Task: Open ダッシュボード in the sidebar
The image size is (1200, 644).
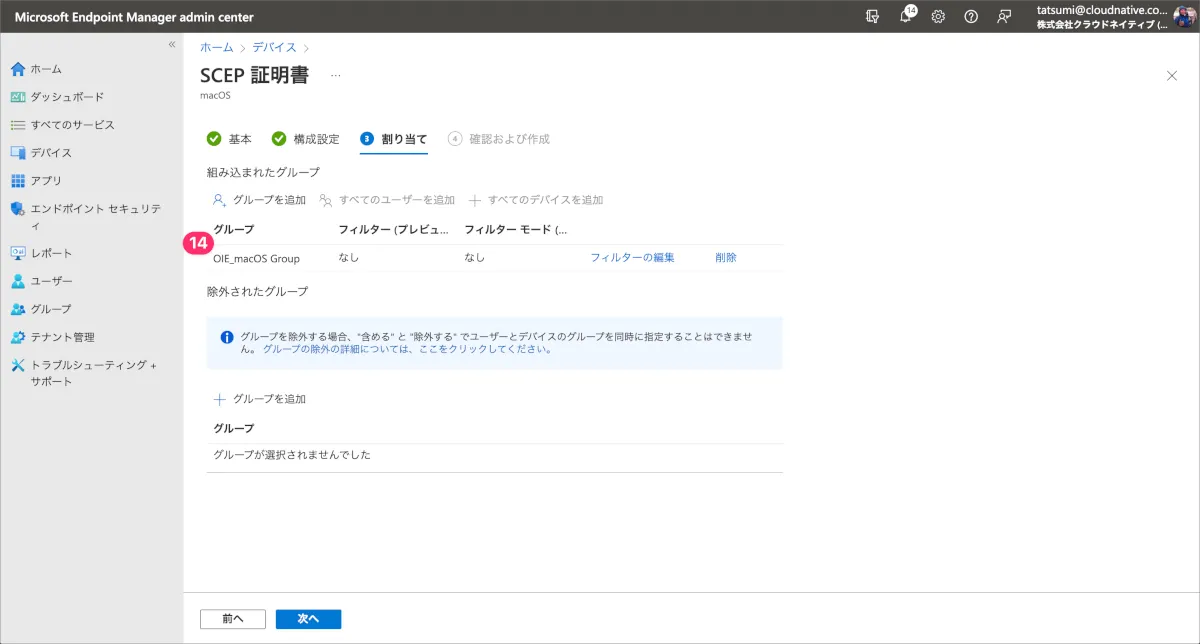Action: click(x=67, y=97)
